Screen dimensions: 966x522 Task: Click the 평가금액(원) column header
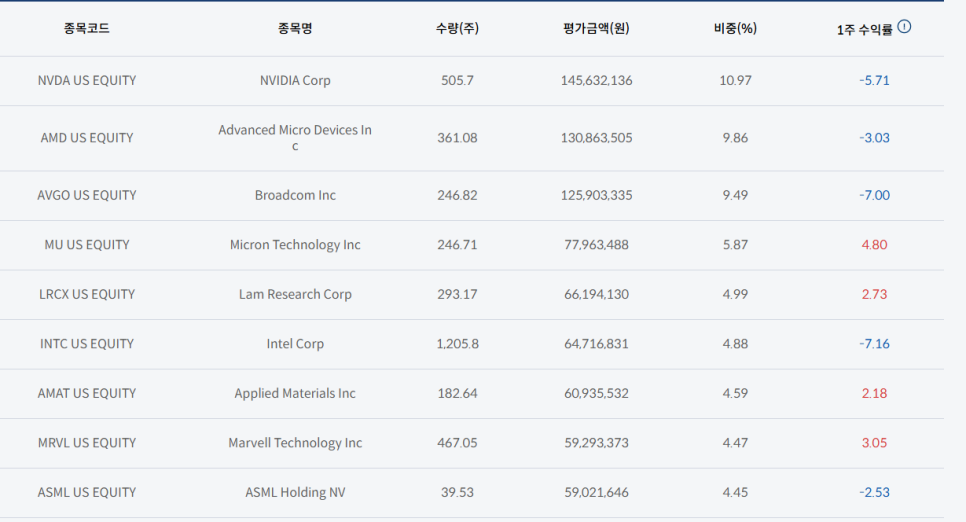click(596, 29)
